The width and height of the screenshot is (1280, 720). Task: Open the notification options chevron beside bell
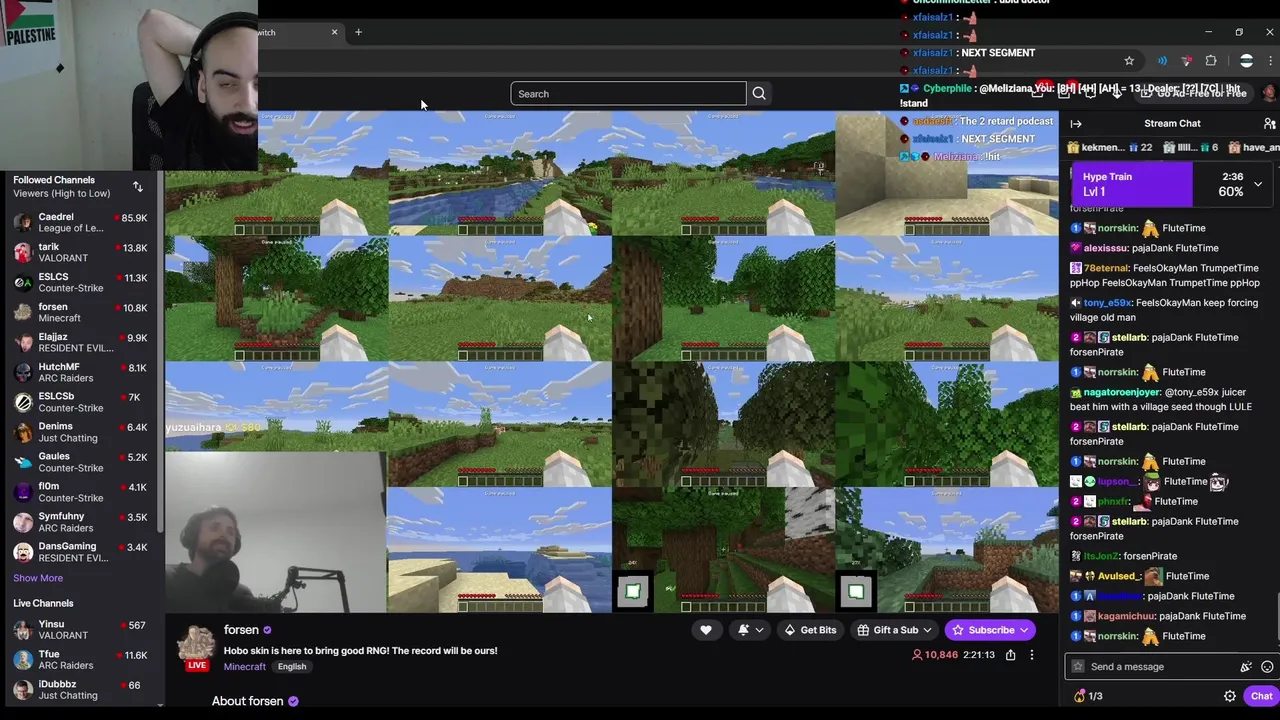[x=759, y=630]
